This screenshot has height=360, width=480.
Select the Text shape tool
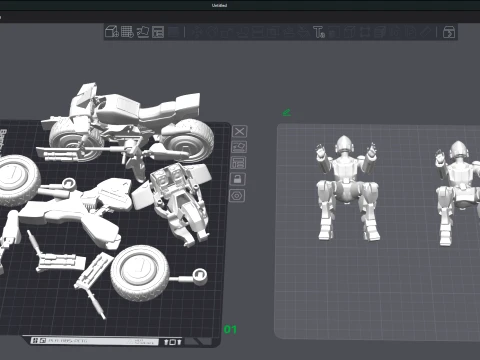pos(319,32)
